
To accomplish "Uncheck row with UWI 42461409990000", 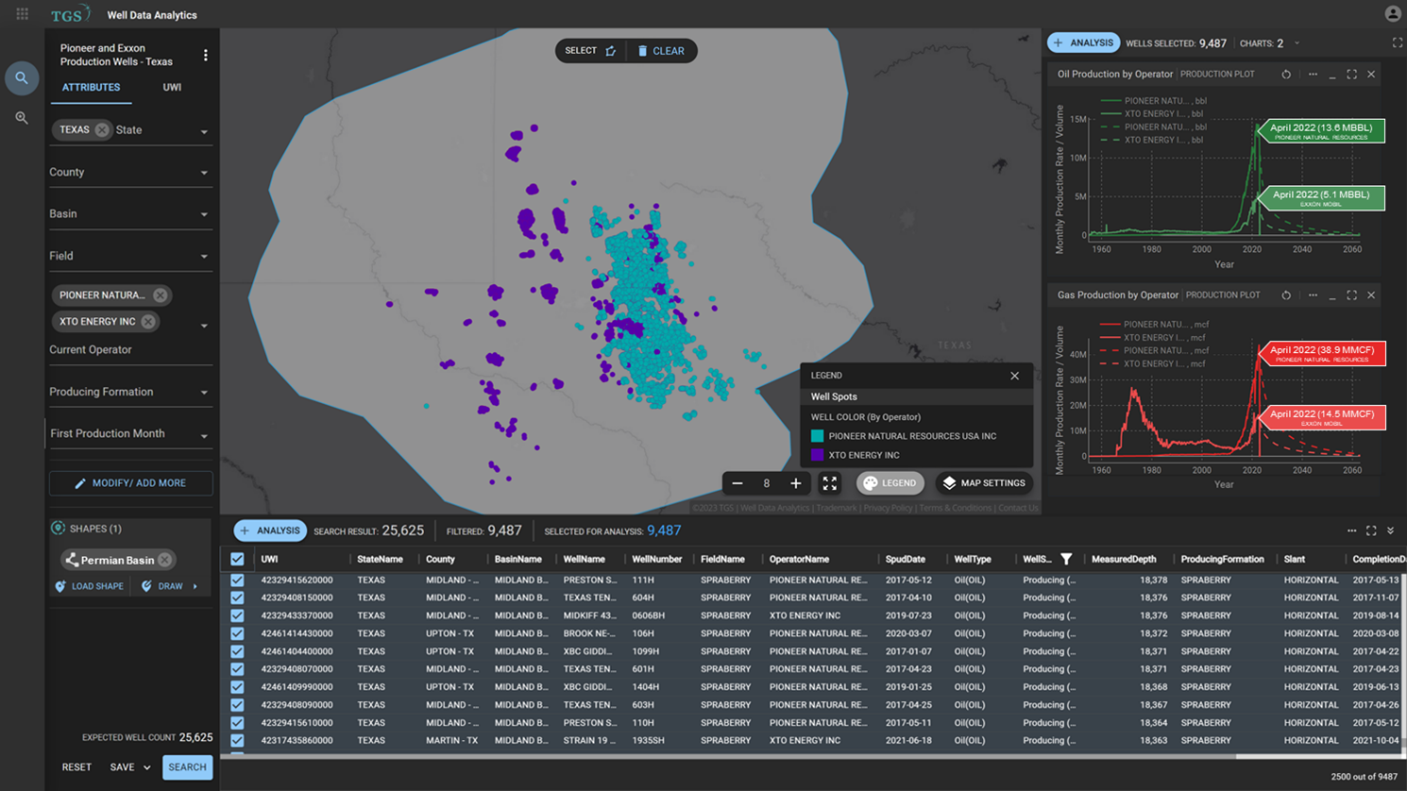I will click(237, 687).
